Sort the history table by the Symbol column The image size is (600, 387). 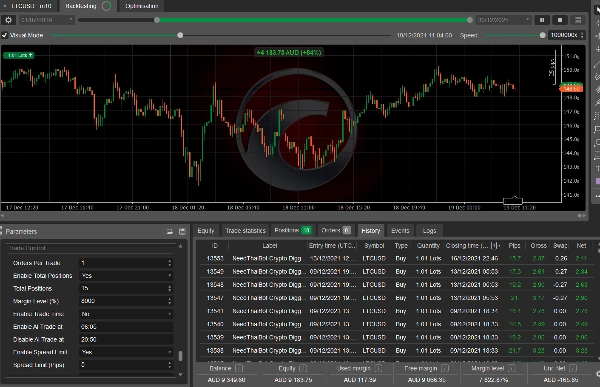tap(374, 245)
